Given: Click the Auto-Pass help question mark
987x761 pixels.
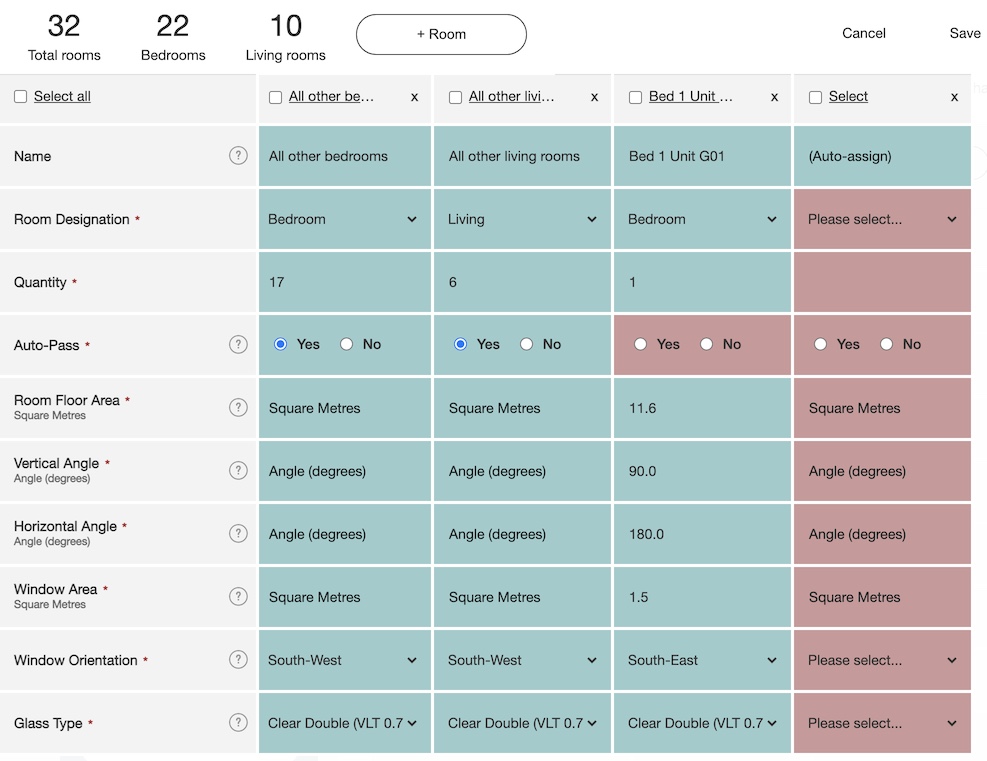Looking at the screenshot, I should point(238,344).
